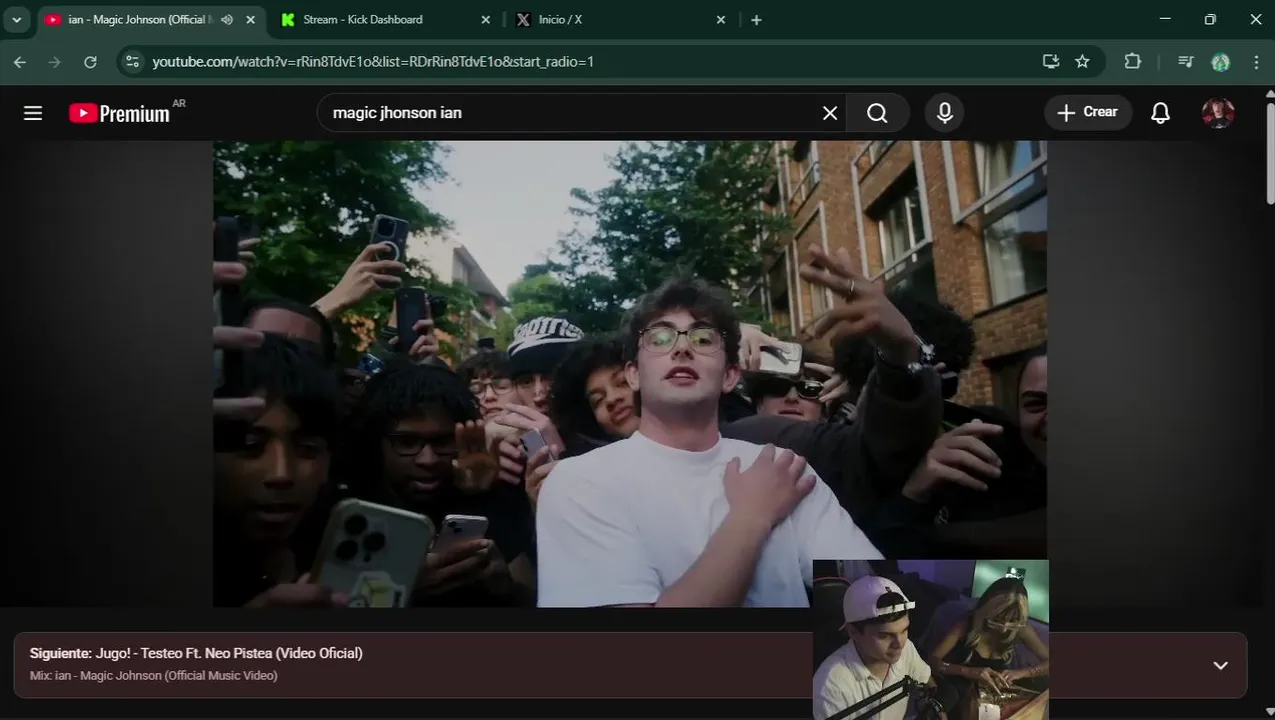This screenshot has width=1275, height=720.
Task: Click the Crear button
Action: tap(1088, 113)
